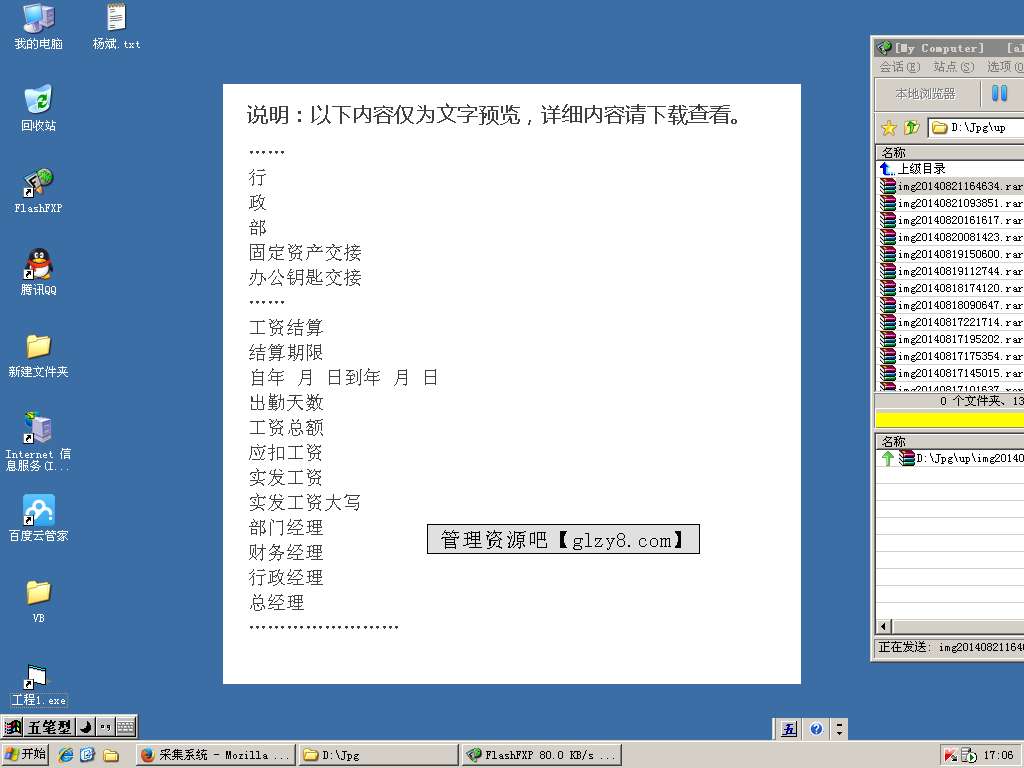Open the VB folder on desktop
Screen dimensions: 1024x768
pos(39,601)
